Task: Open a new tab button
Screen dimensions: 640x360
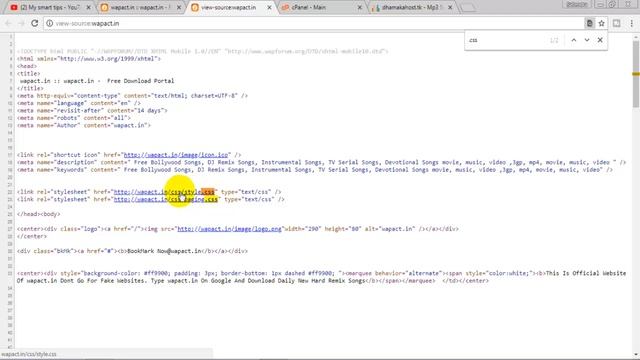Action: tap(468, 7)
